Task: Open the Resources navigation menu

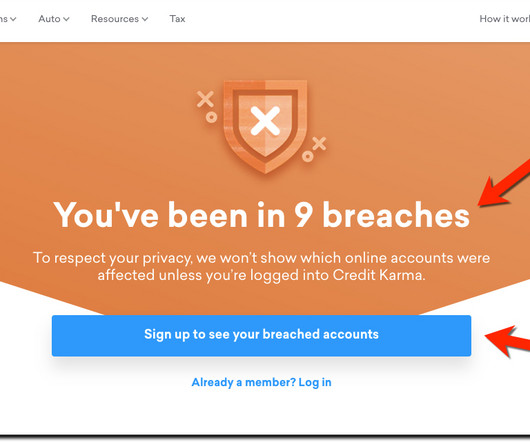Action: (120, 19)
